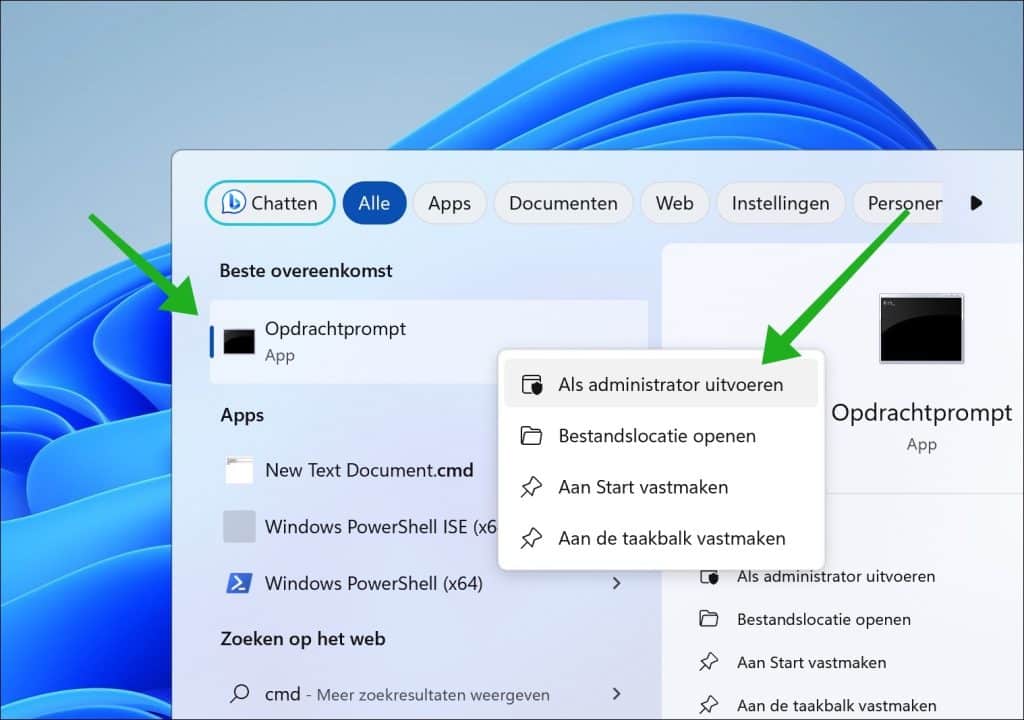Open Windows PowerShell (x64) result
Image resolution: width=1024 pixels, height=720 pixels.
click(x=428, y=583)
